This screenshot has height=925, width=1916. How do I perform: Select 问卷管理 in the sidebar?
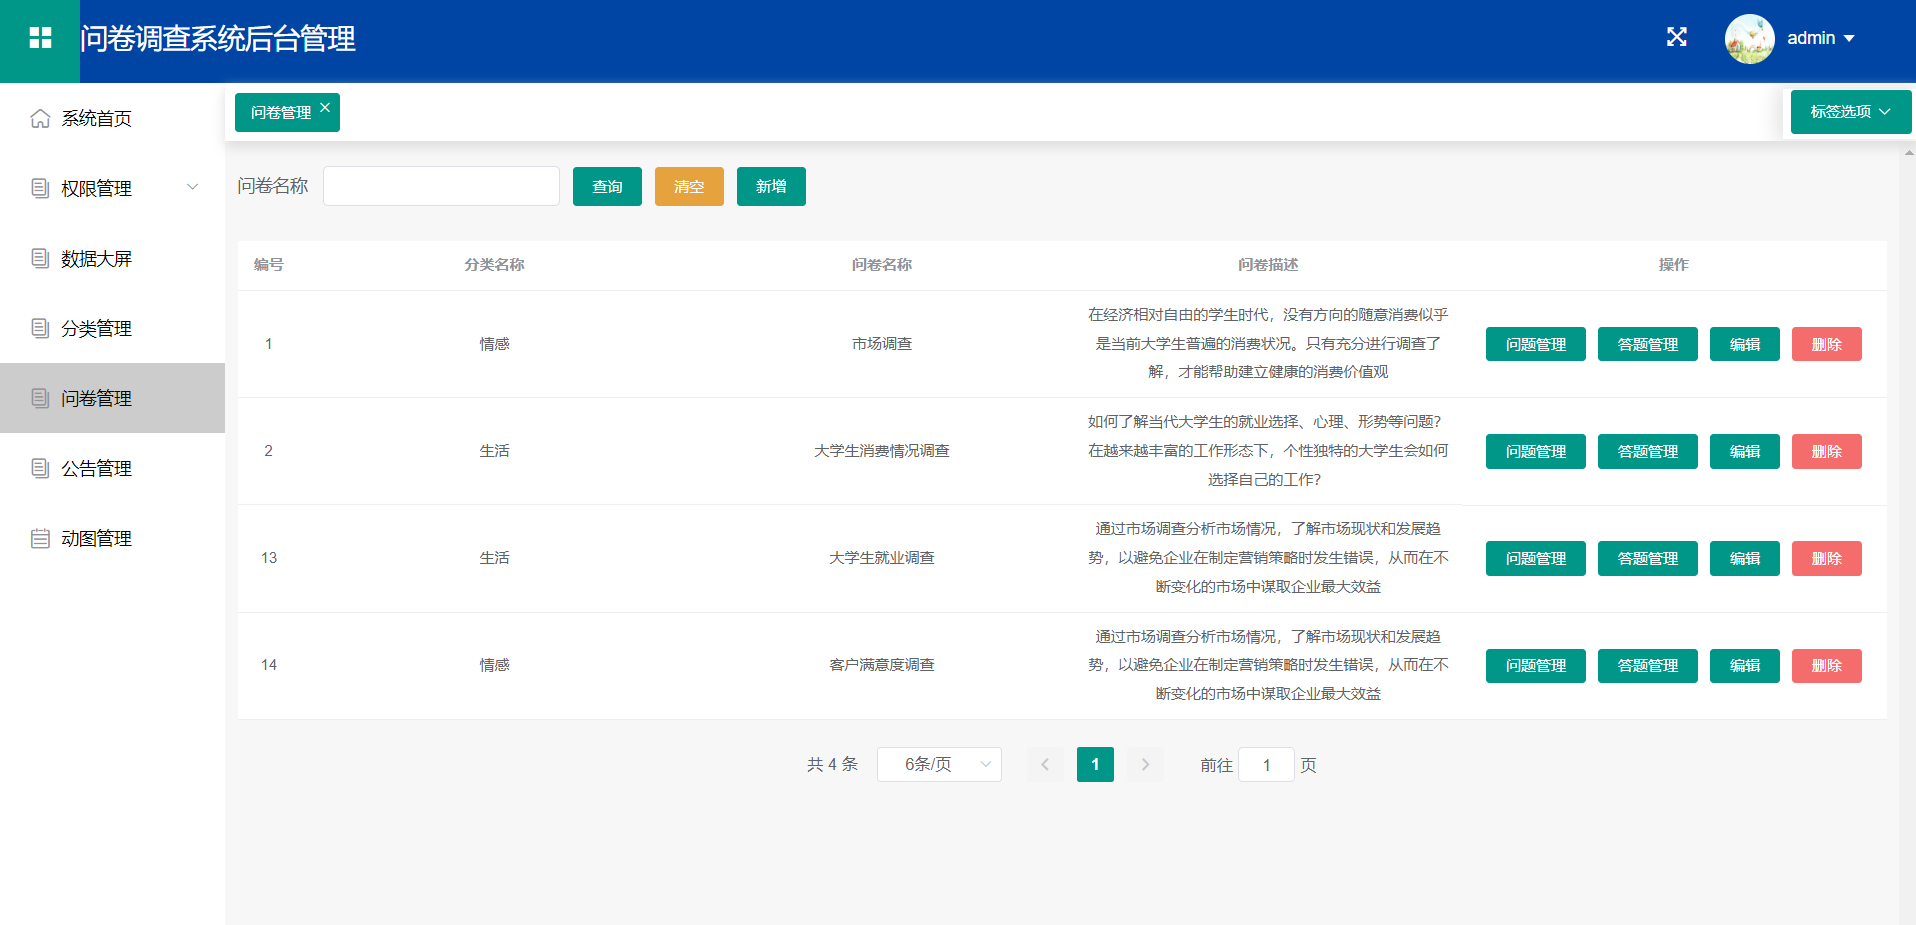pyautogui.click(x=112, y=398)
